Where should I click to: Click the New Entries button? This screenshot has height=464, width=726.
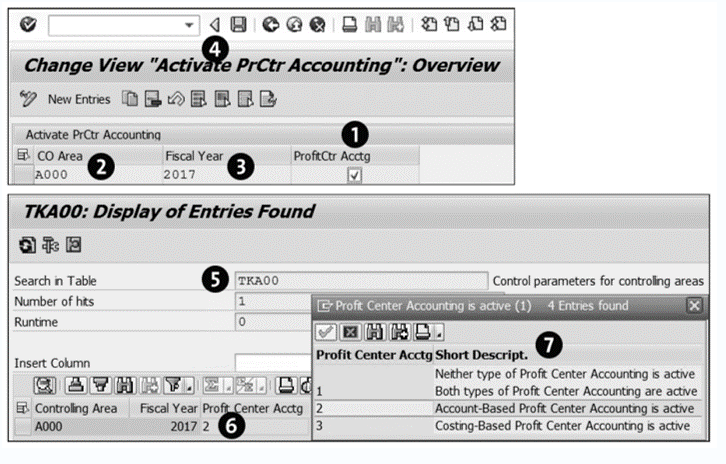point(78,99)
